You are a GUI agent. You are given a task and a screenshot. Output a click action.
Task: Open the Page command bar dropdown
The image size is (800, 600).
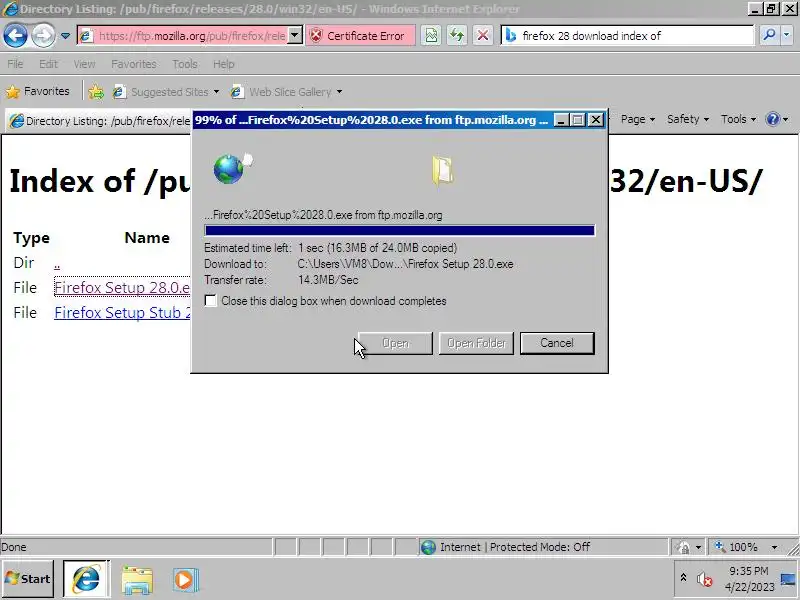pos(638,119)
